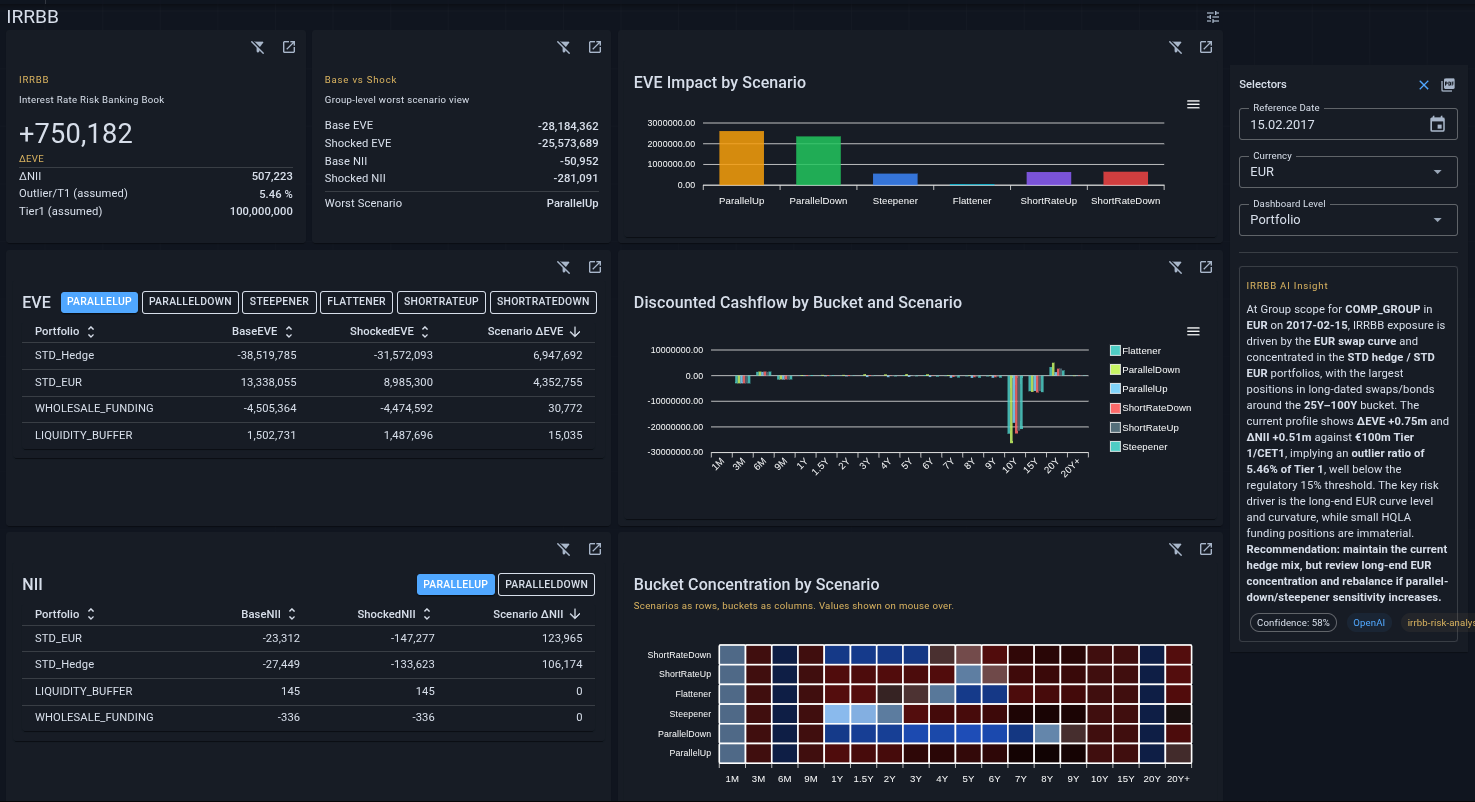Toggle ShortRateUp series in cashflow legend

pos(1144,428)
